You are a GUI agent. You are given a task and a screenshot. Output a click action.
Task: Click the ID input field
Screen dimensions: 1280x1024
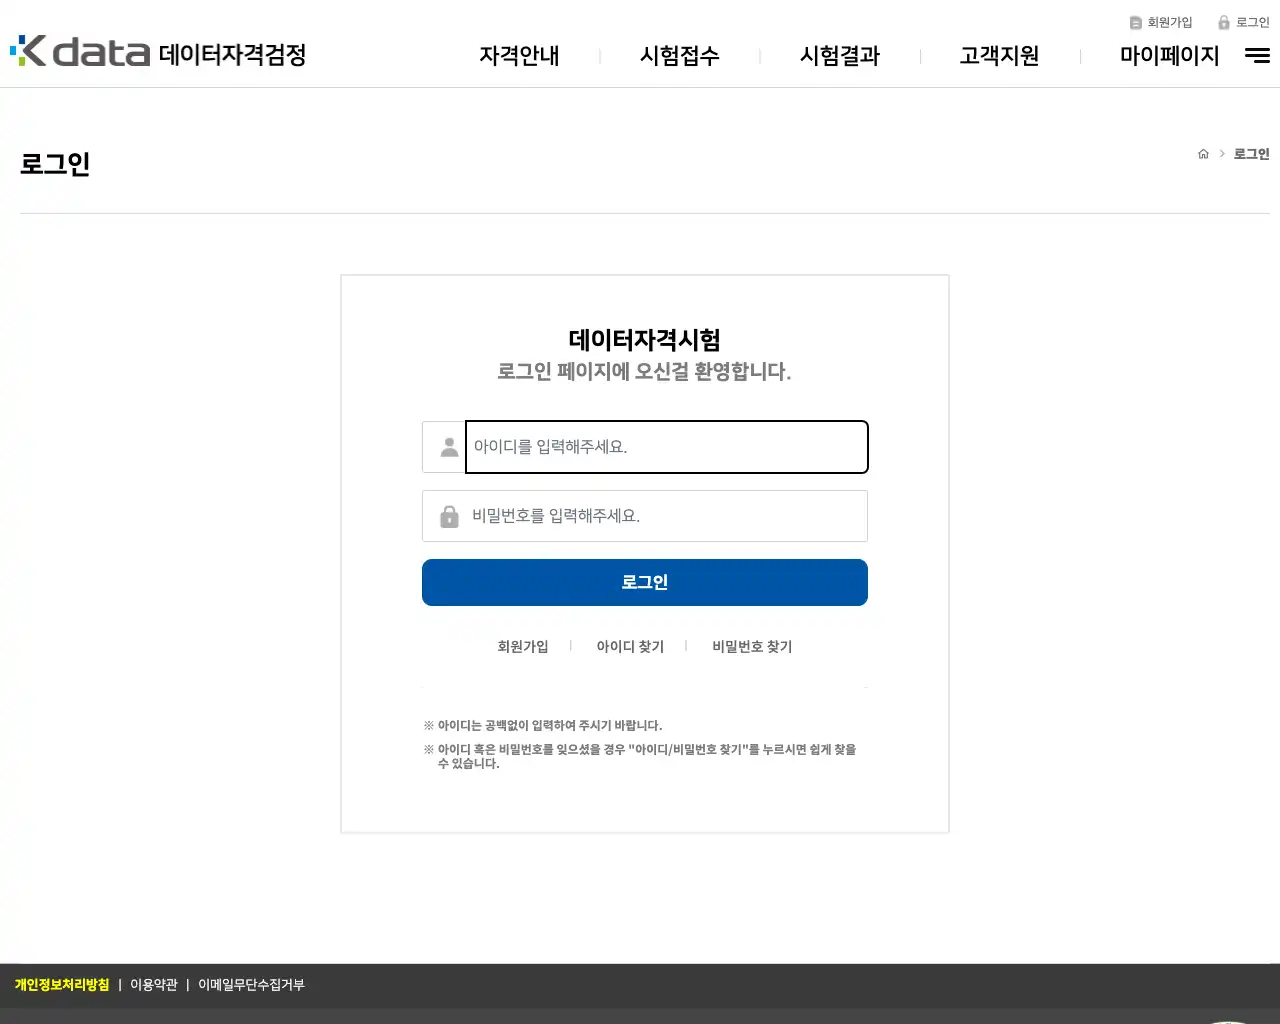666,447
